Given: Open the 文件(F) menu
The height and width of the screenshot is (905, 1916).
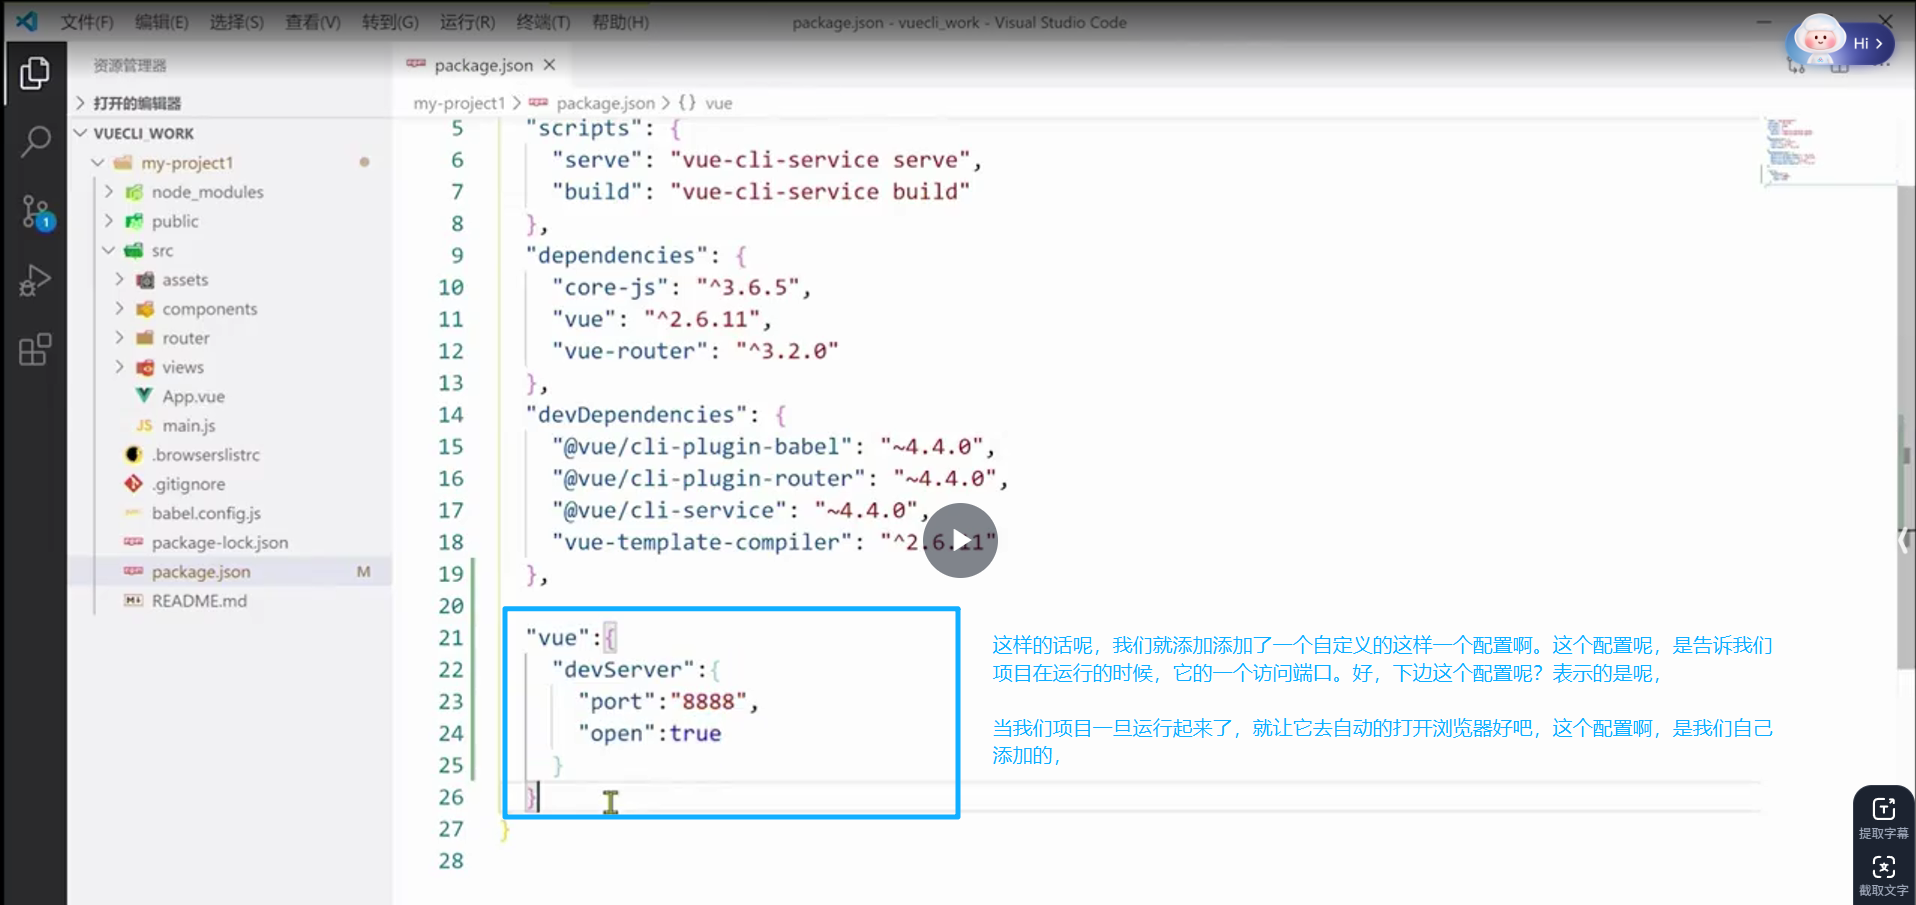Looking at the screenshot, I should [87, 22].
